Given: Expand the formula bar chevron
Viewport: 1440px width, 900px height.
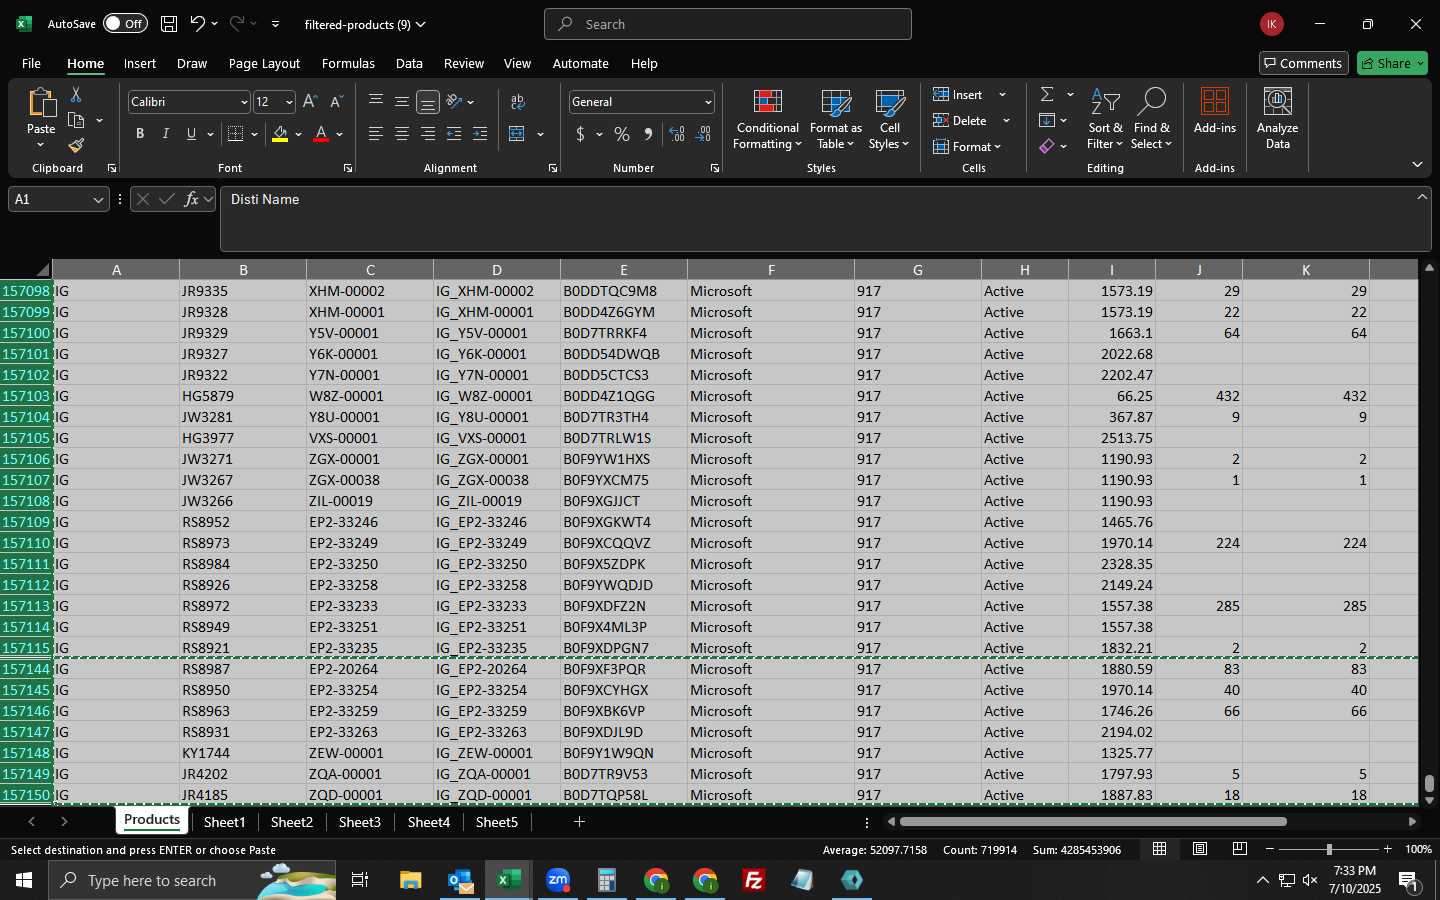Looking at the screenshot, I should click(x=1422, y=197).
